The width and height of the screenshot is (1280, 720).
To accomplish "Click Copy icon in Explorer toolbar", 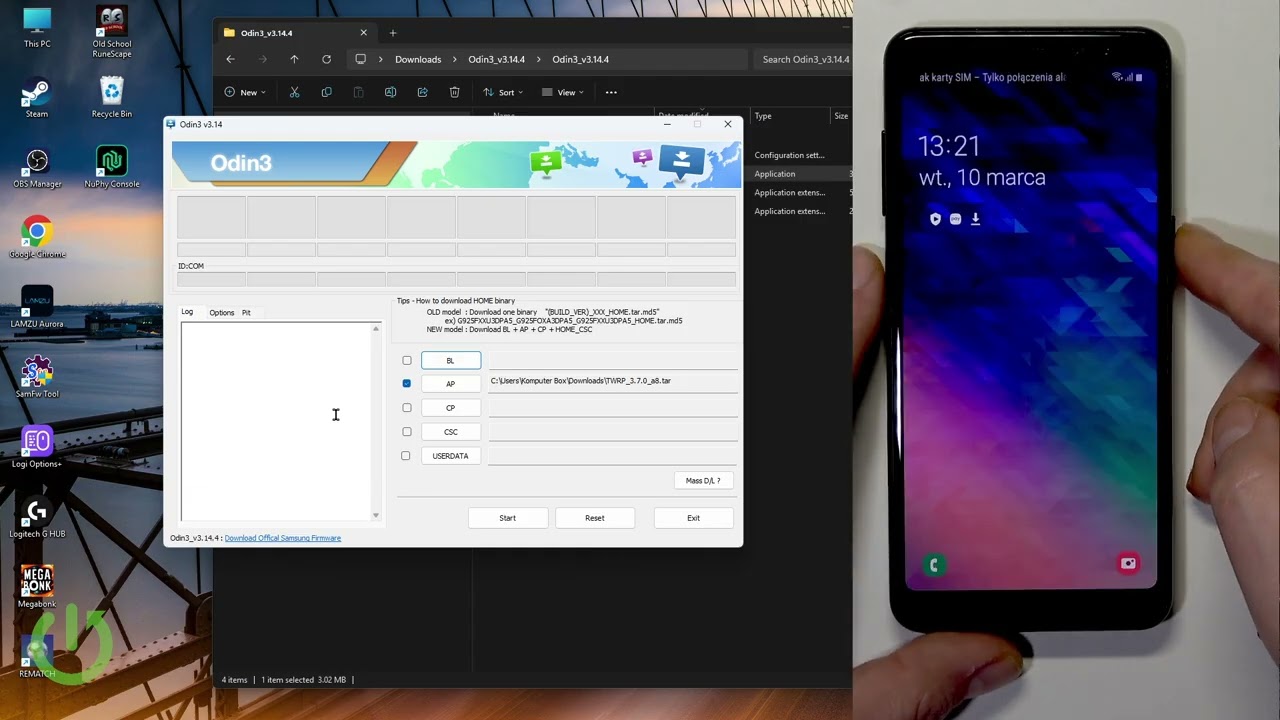I will pos(326,92).
